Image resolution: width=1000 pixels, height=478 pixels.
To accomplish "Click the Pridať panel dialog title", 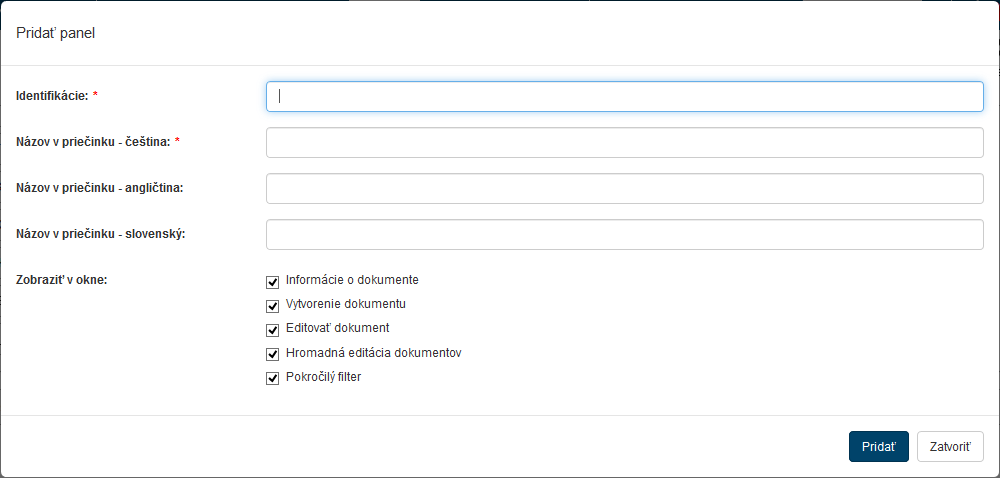I will (x=56, y=33).
